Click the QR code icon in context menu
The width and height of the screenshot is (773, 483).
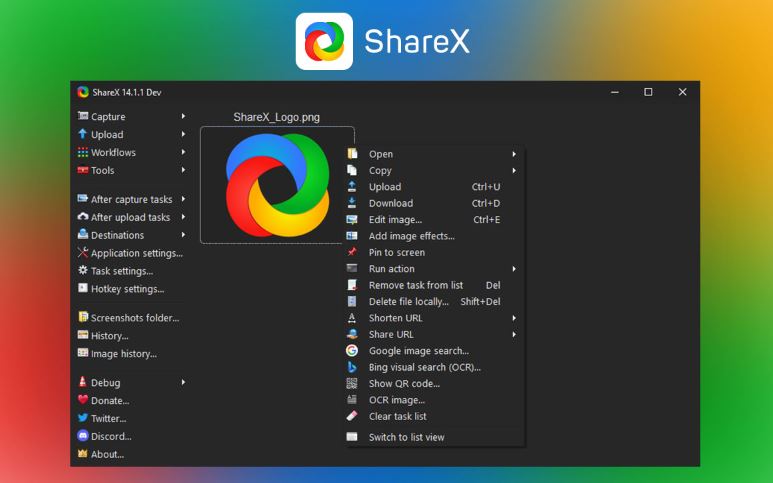(352, 383)
